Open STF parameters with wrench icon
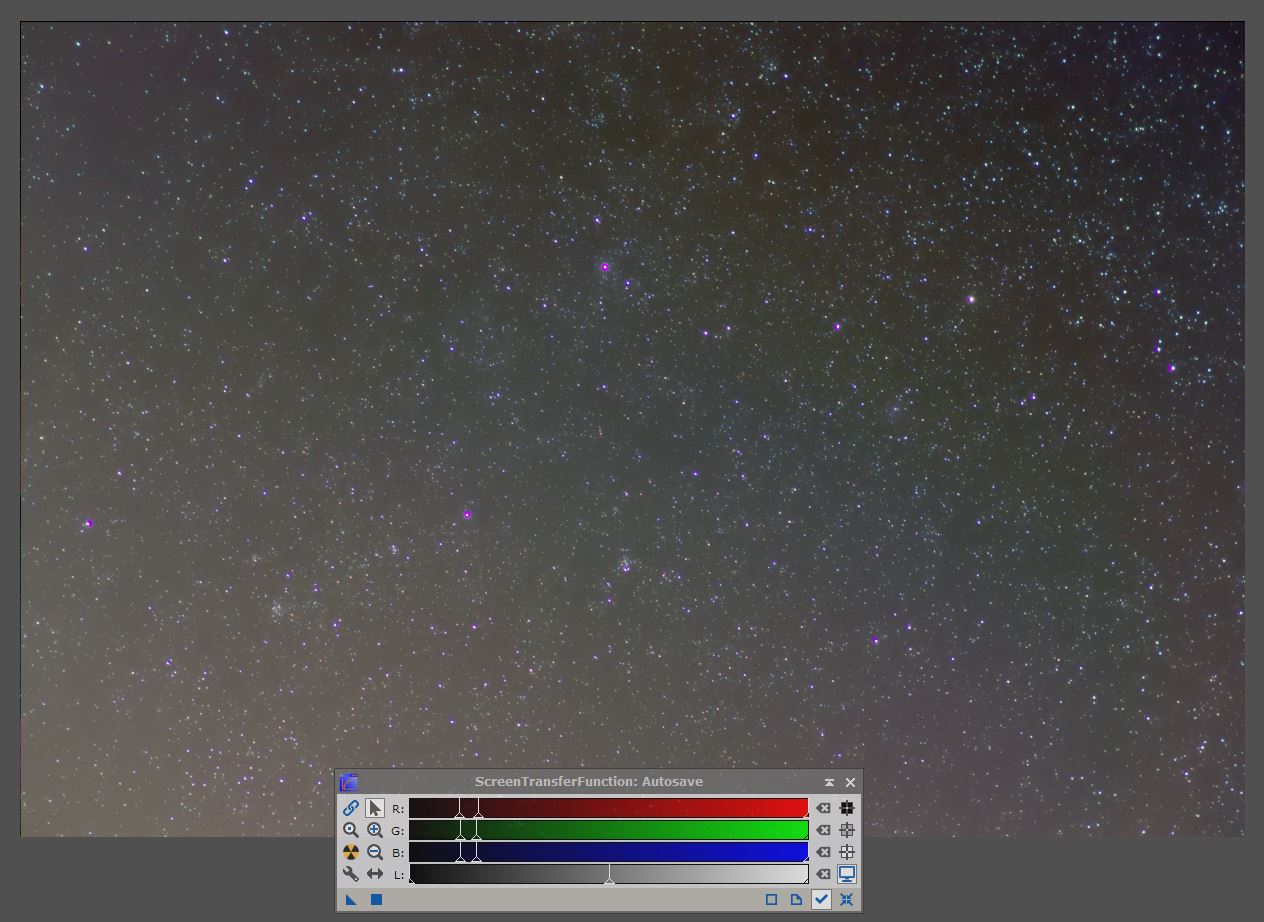 [351, 874]
